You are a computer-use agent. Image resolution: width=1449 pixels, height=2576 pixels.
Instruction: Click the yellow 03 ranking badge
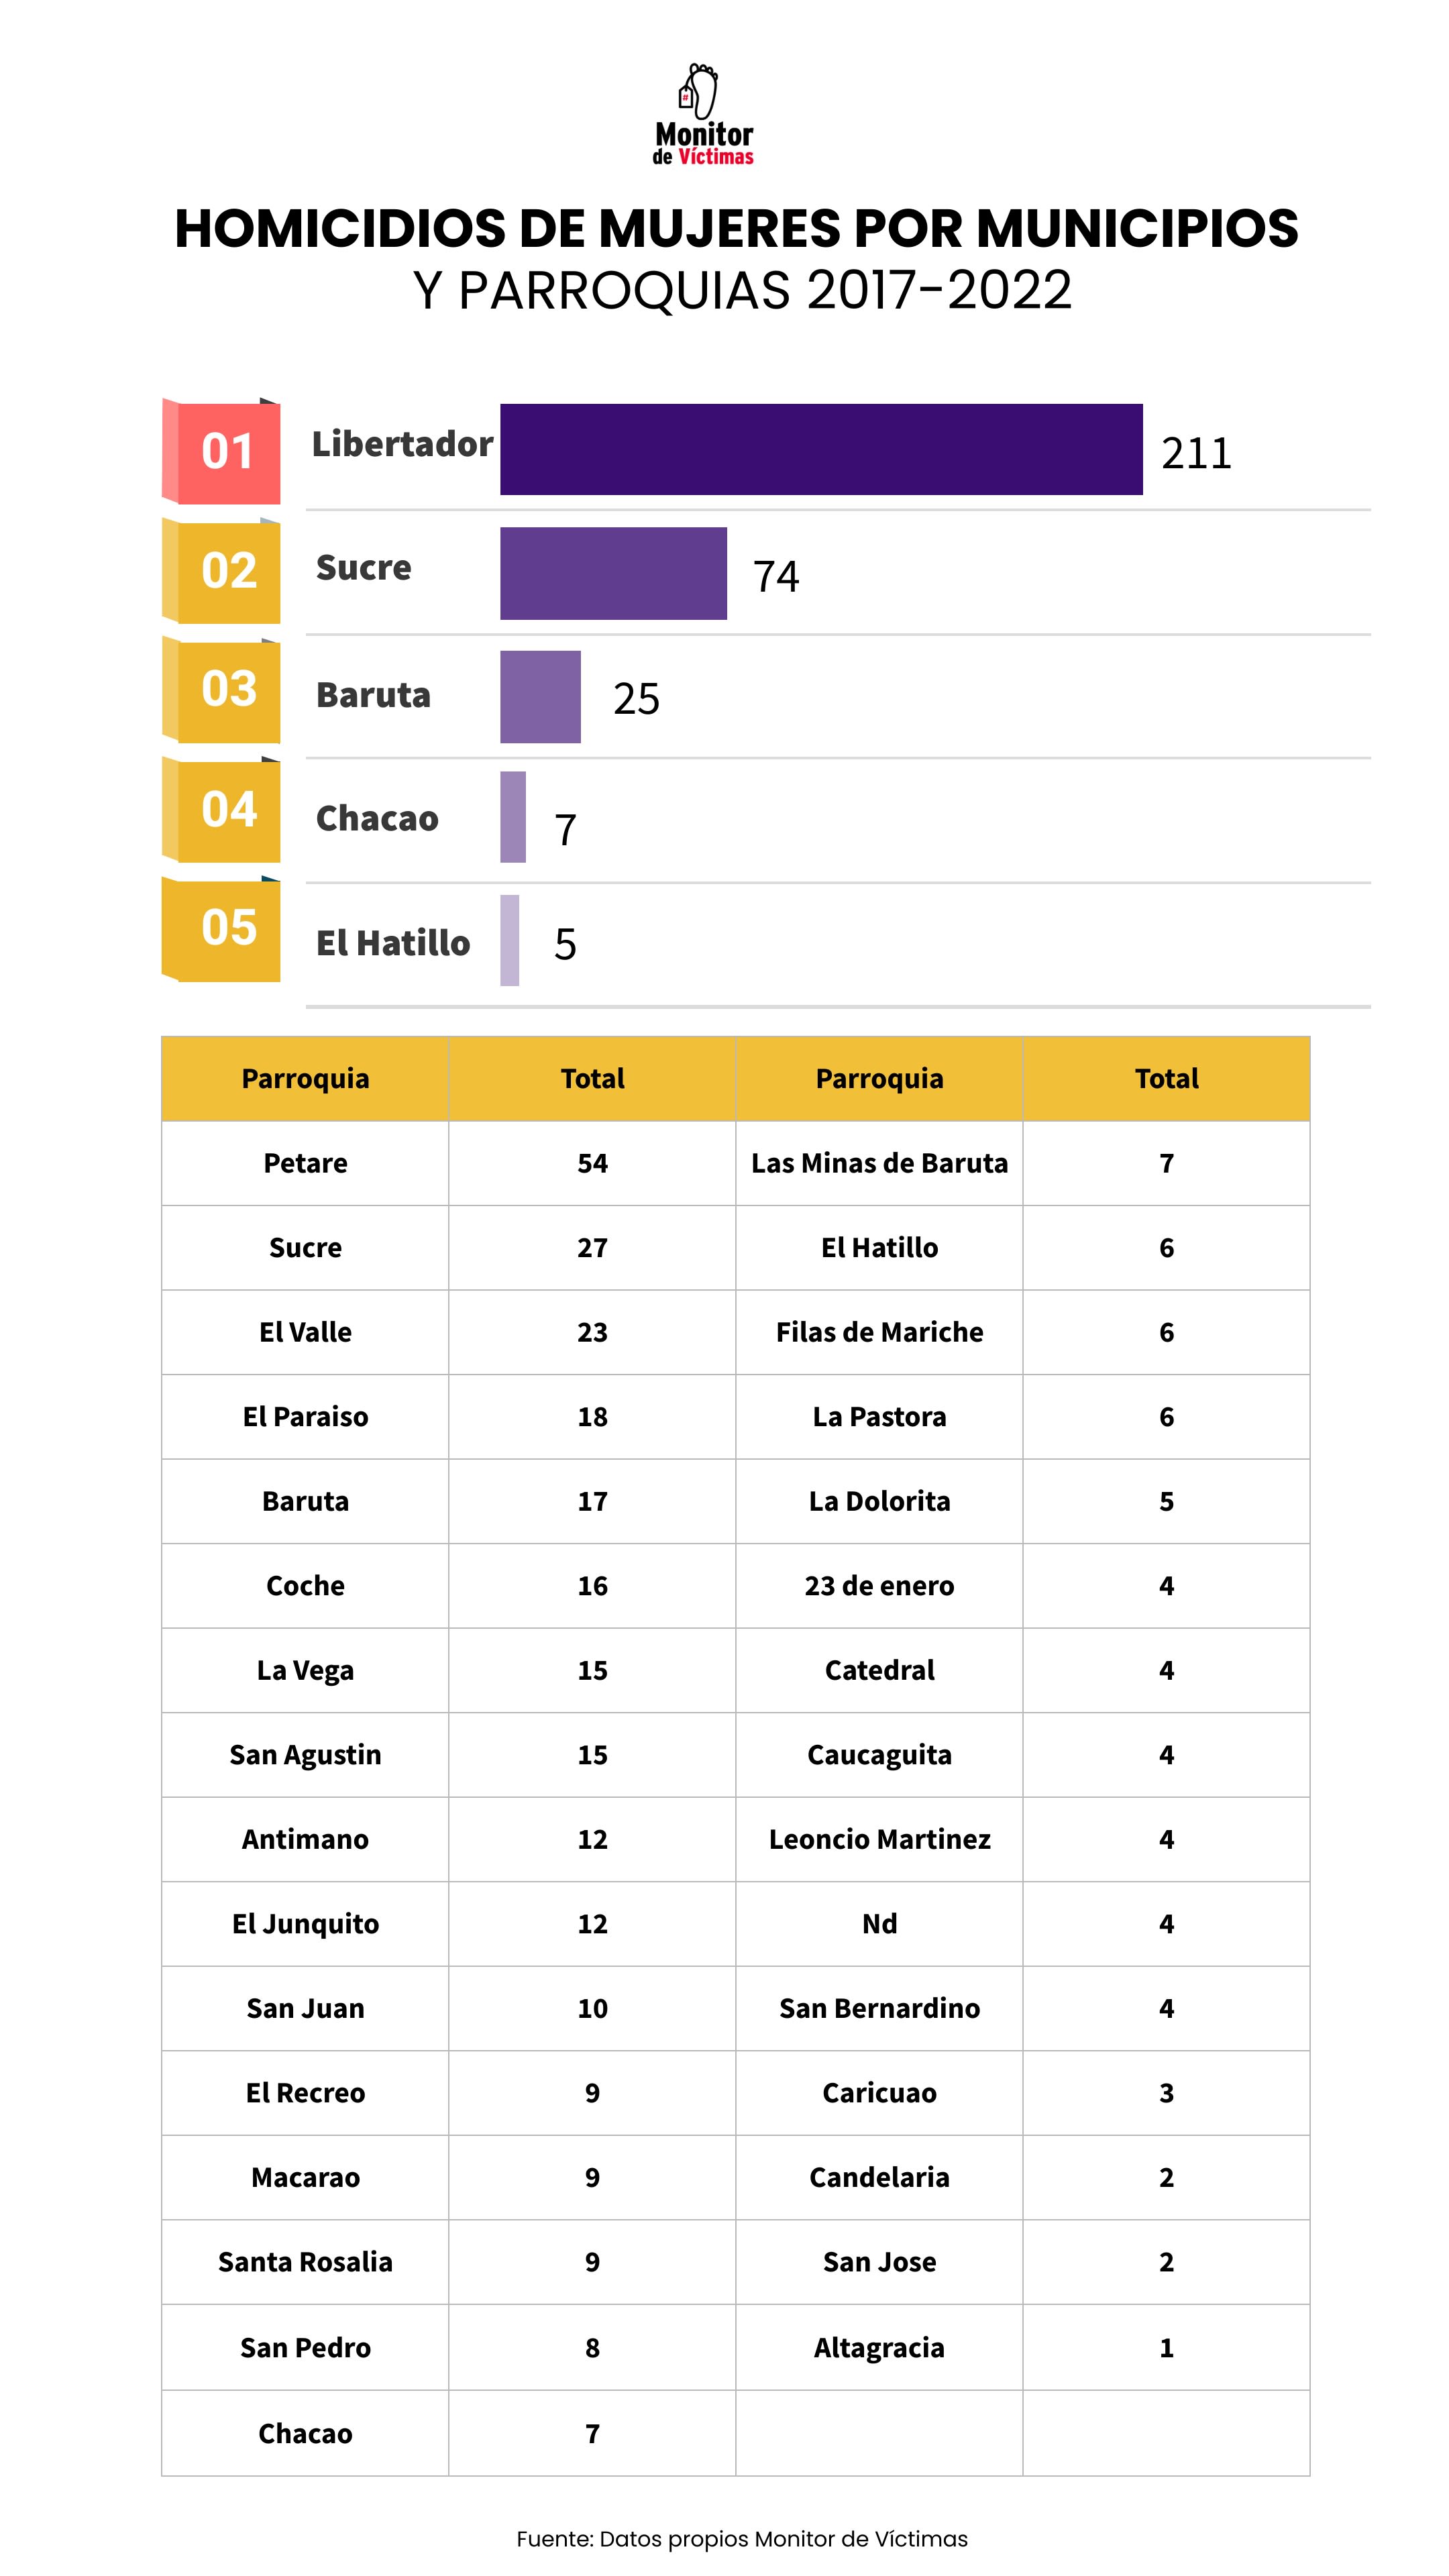tap(223, 690)
